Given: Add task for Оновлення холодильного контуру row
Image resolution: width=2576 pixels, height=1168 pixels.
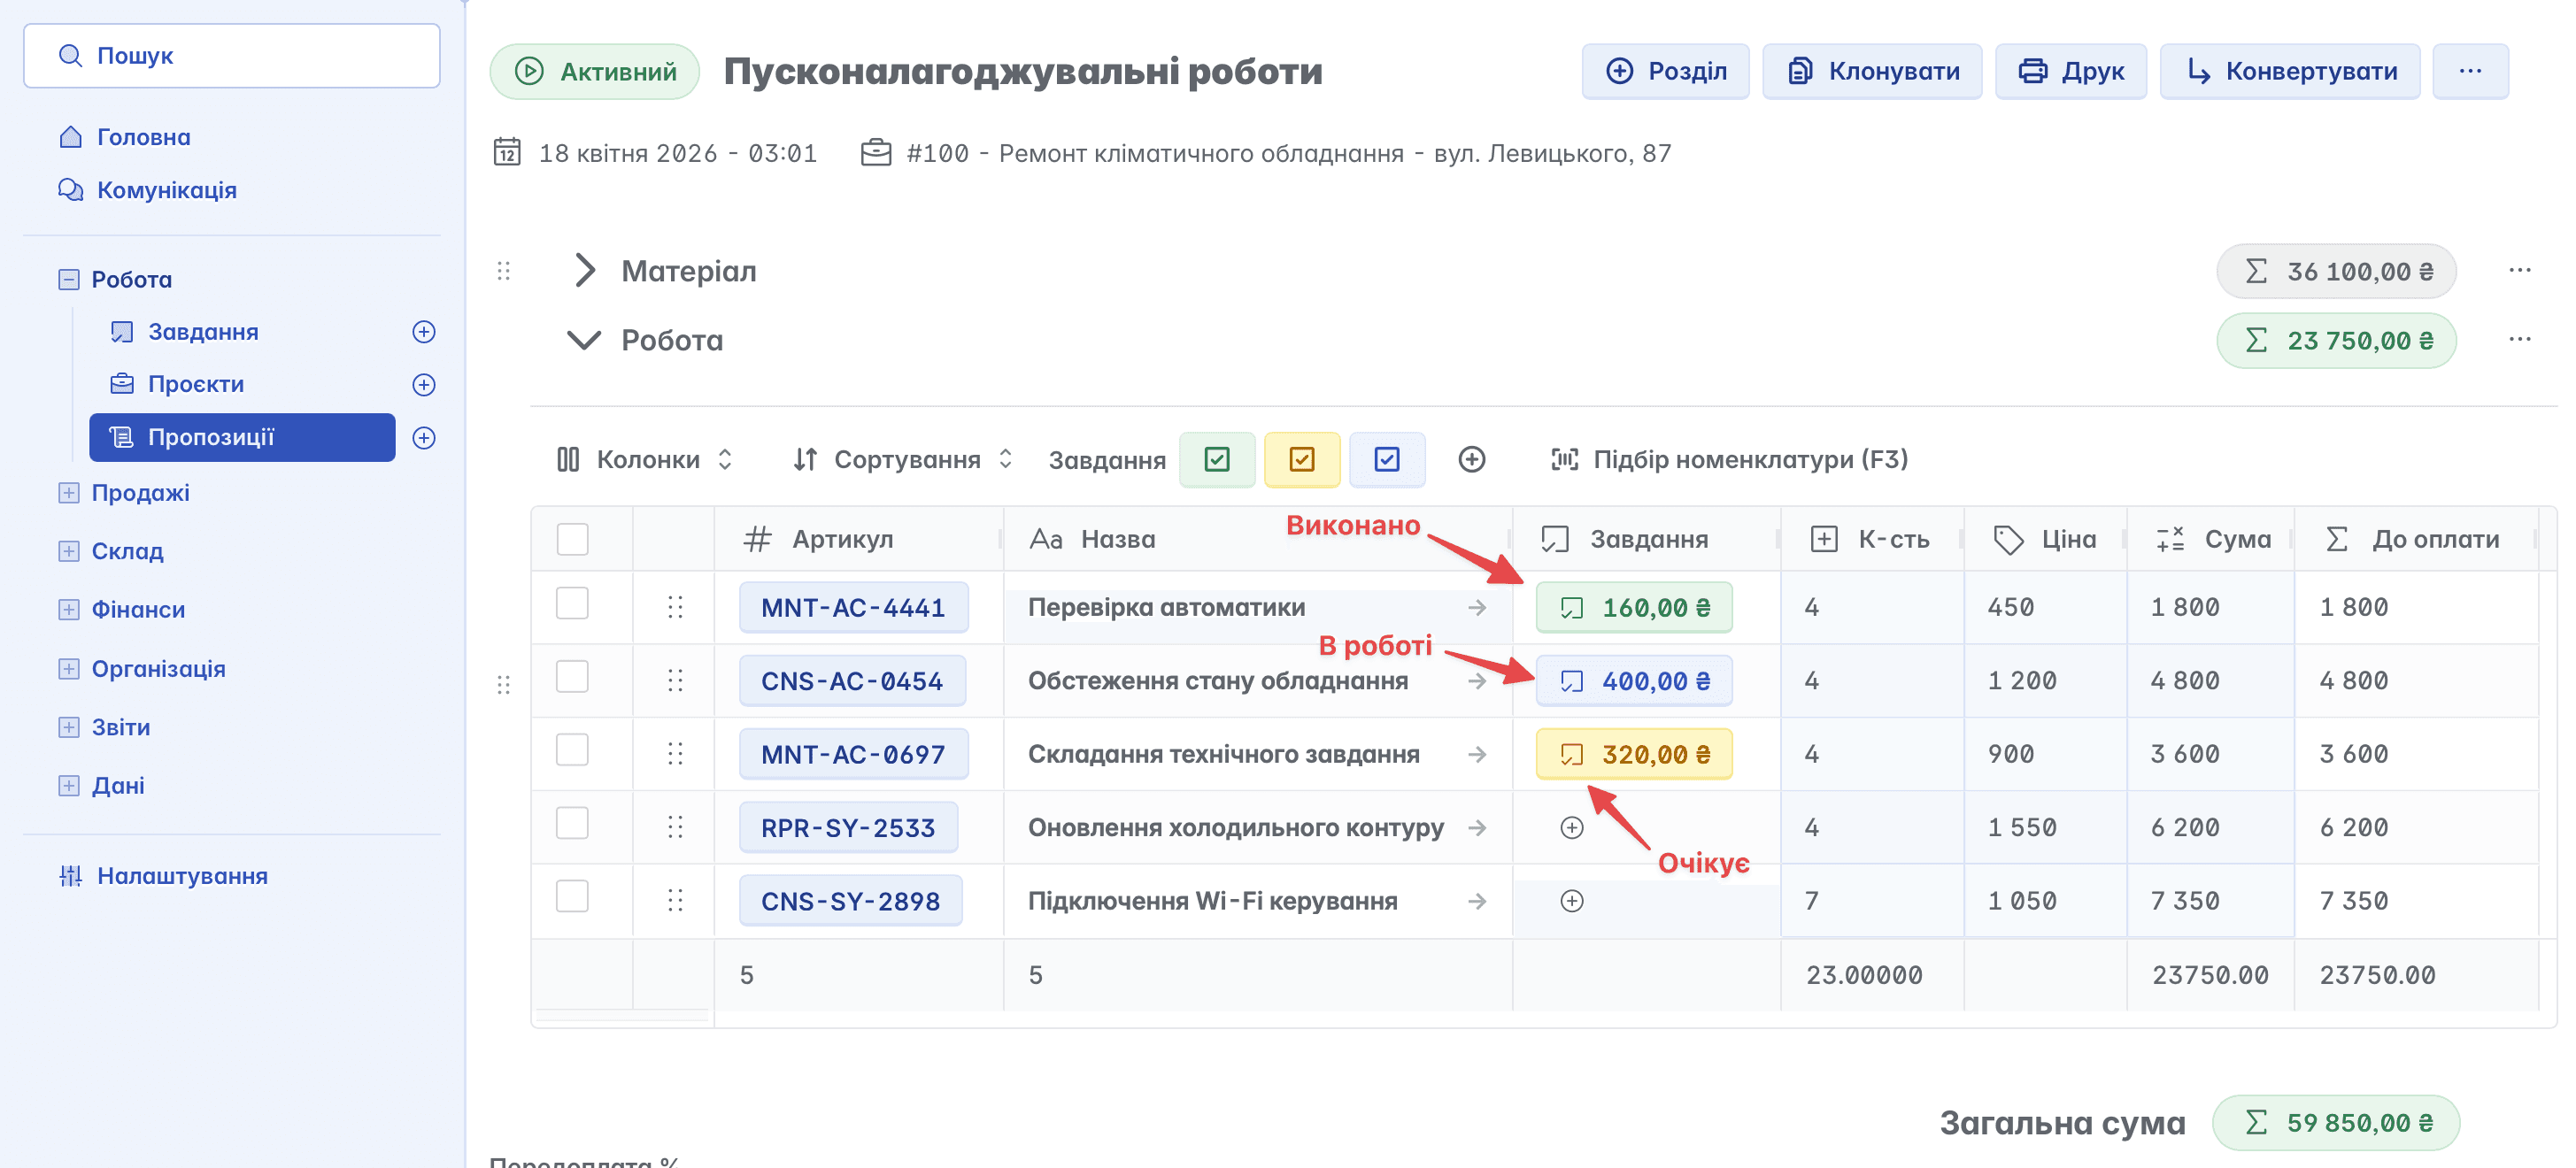Looking at the screenshot, I should [1571, 828].
